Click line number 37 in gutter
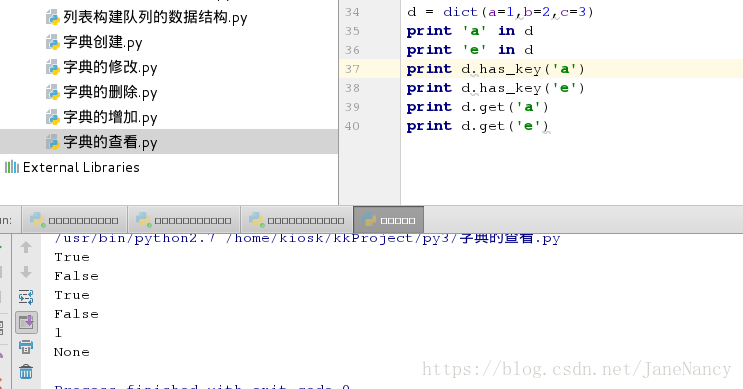 click(352, 69)
